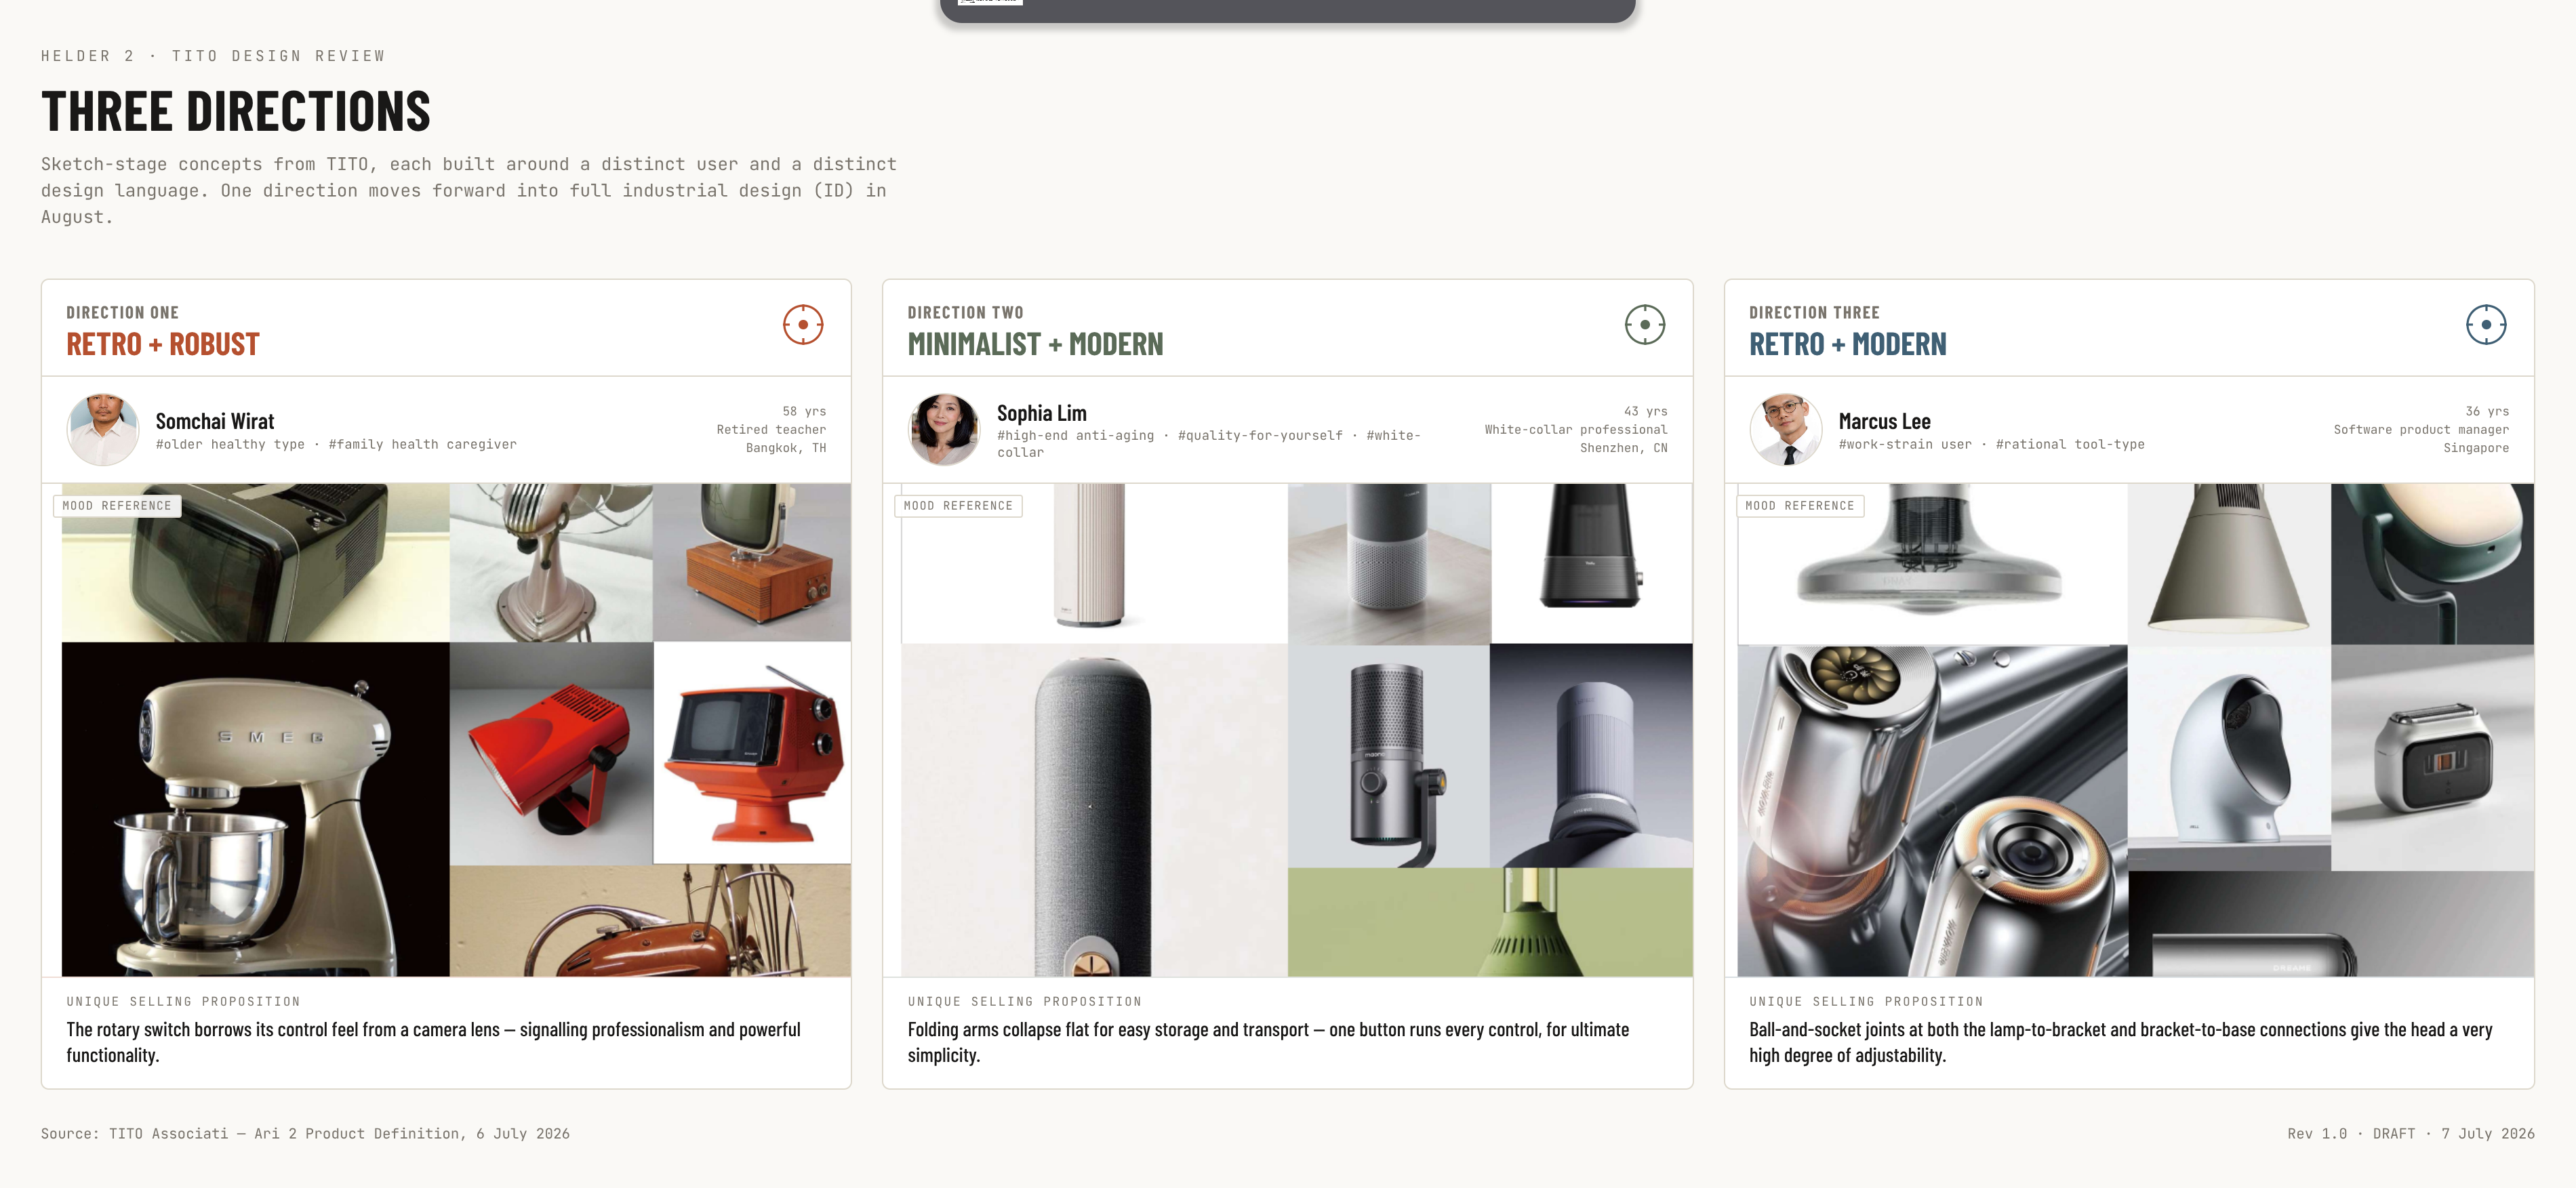Click the folding arms selling proposition text
Image resolution: width=2576 pixels, height=1188 pixels.
pyautogui.click(x=1268, y=1042)
